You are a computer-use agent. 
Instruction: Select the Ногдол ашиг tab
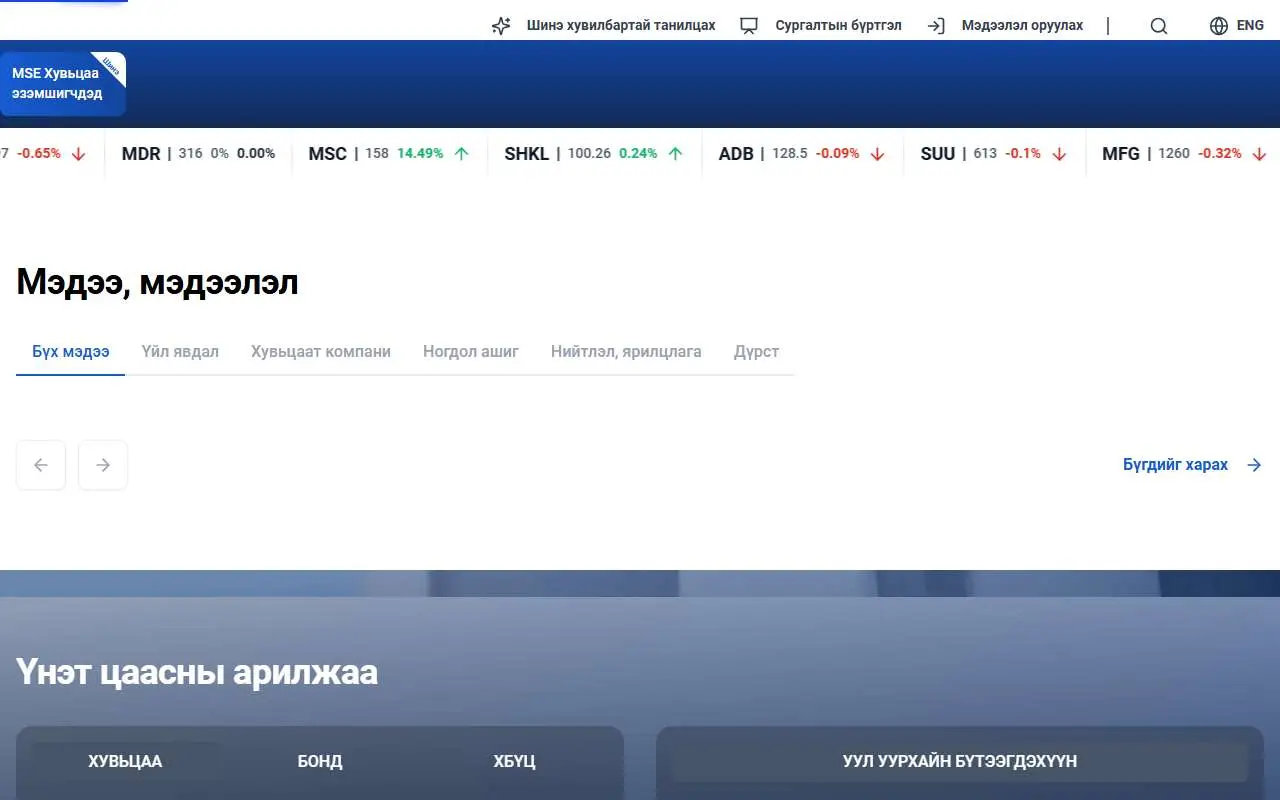(471, 352)
